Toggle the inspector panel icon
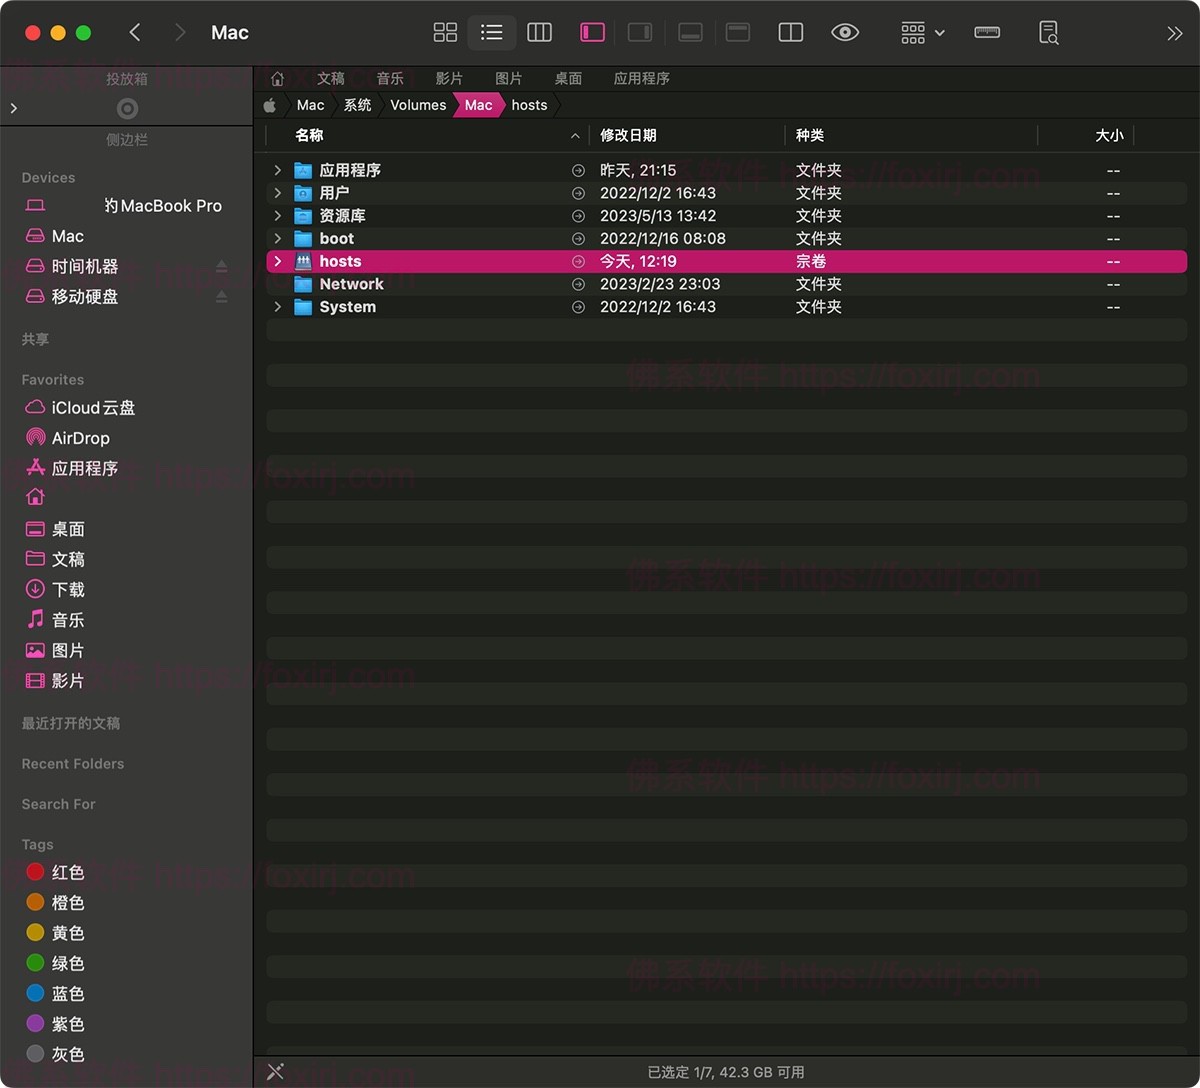 639,32
